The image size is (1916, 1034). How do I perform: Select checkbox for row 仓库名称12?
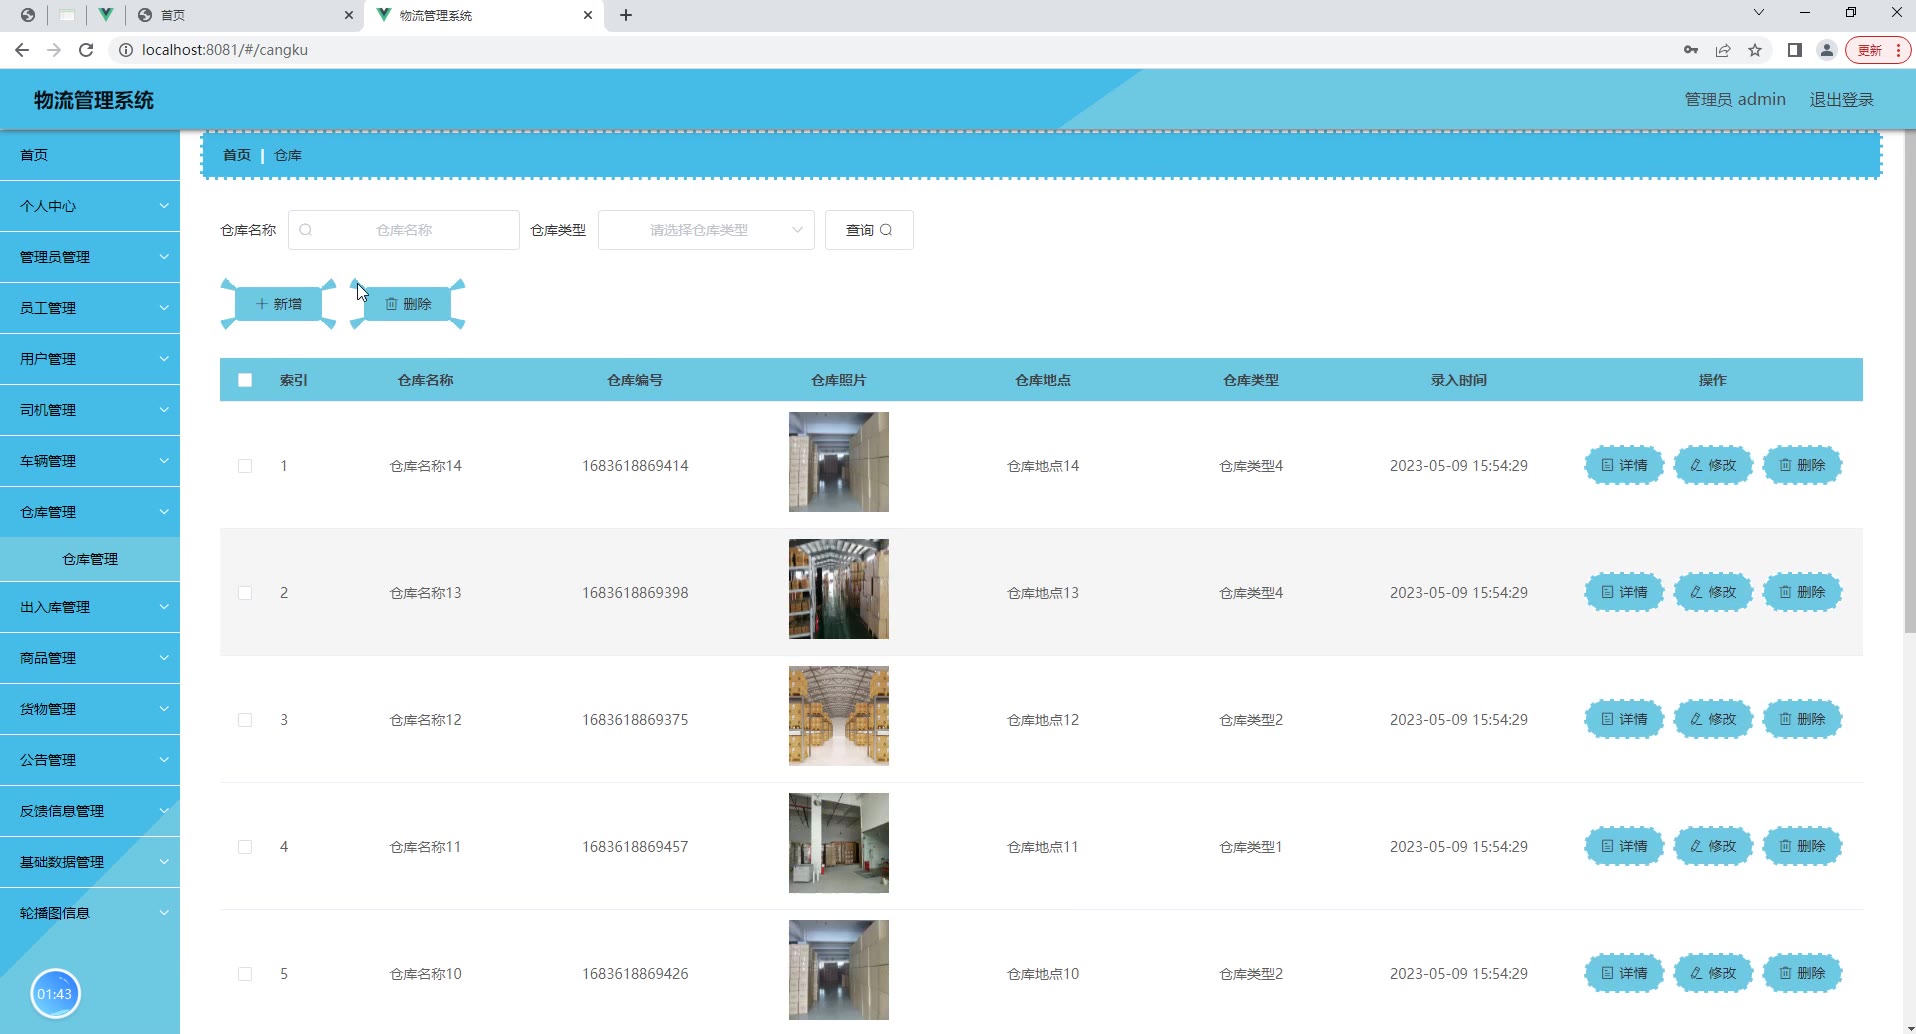coord(245,720)
